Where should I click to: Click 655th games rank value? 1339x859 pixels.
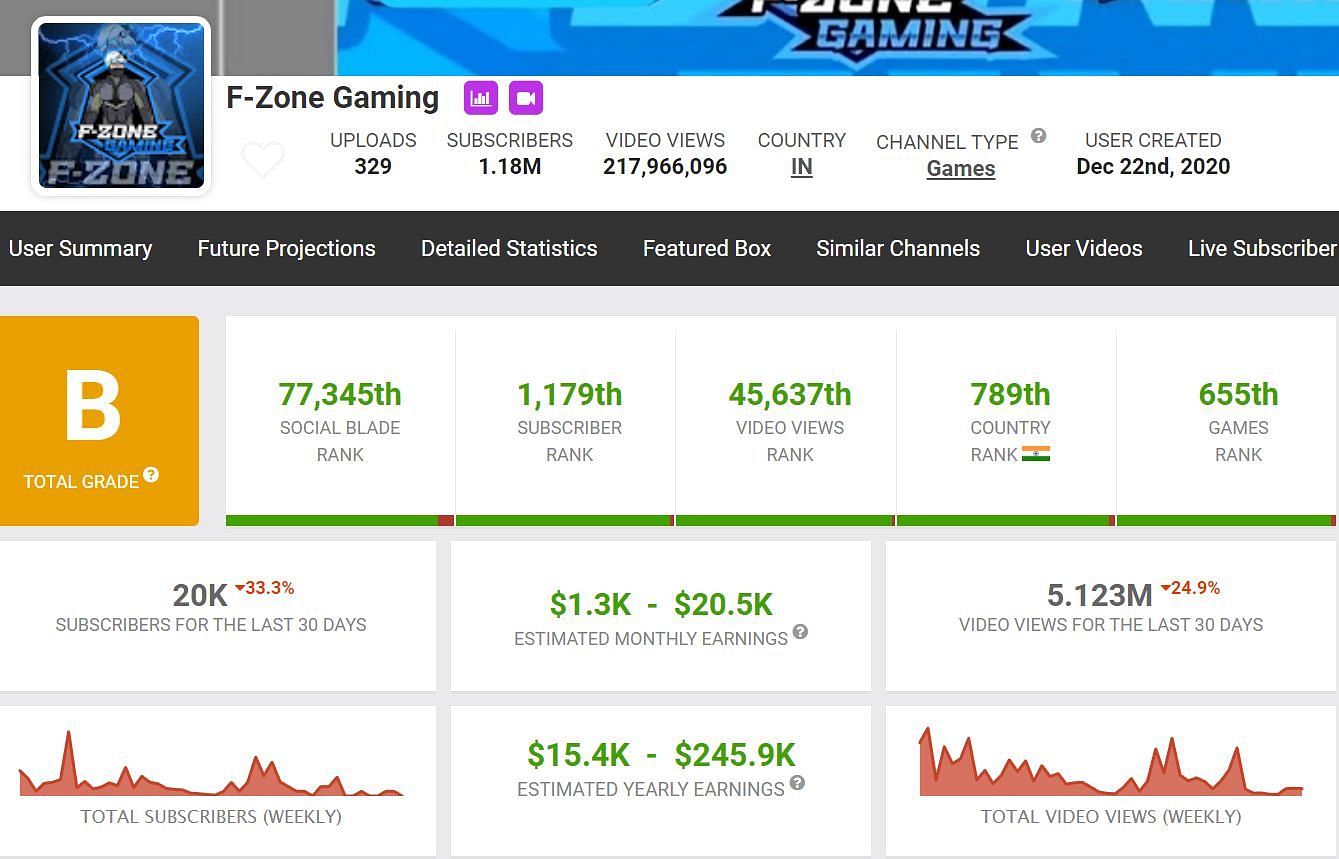click(1238, 394)
